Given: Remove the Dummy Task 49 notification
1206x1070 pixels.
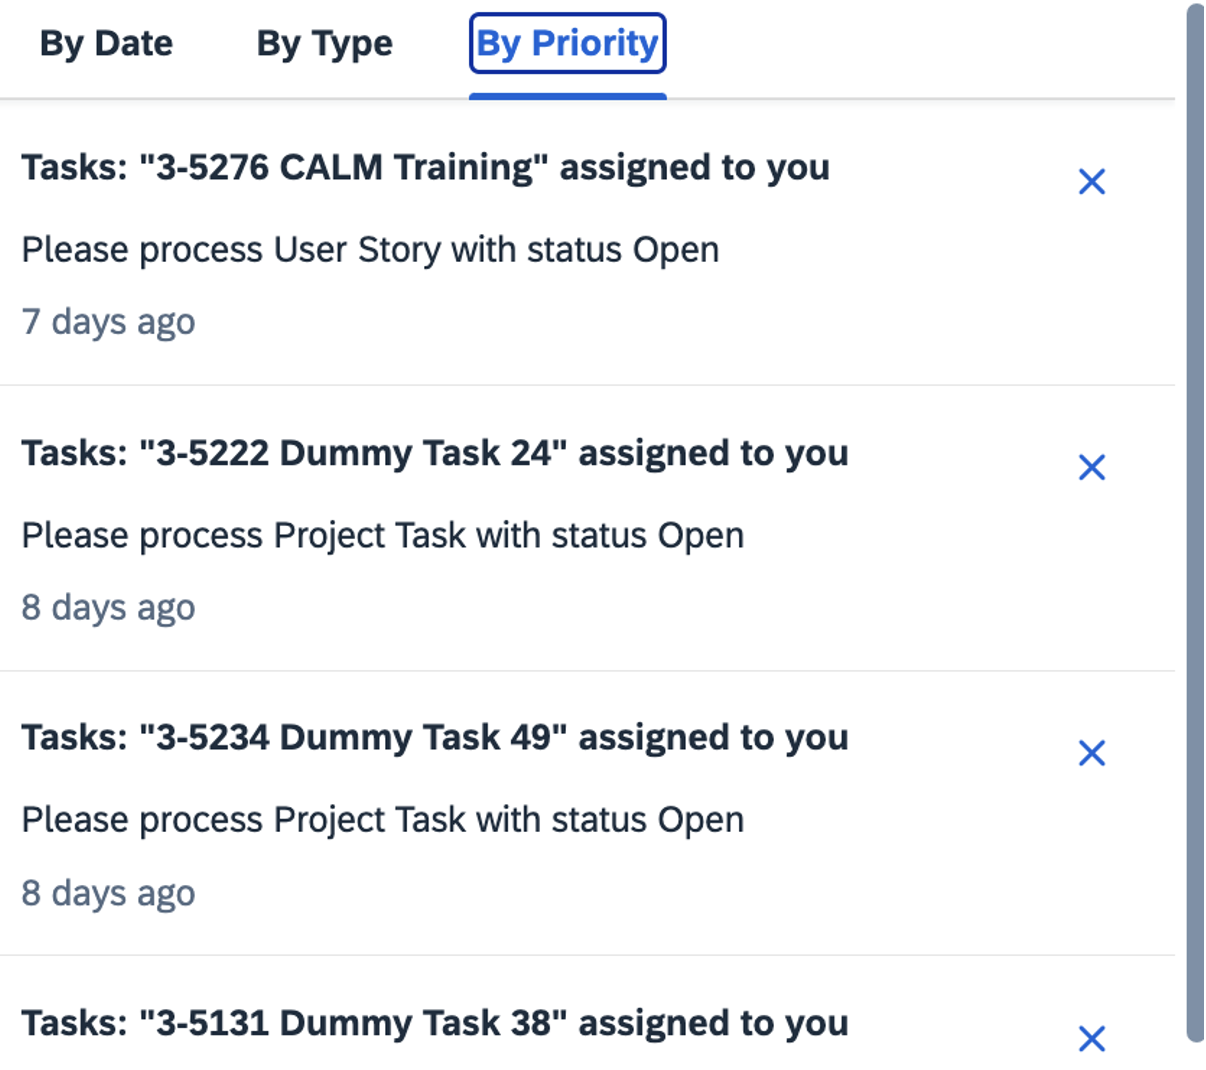Looking at the screenshot, I should click(x=1091, y=753).
